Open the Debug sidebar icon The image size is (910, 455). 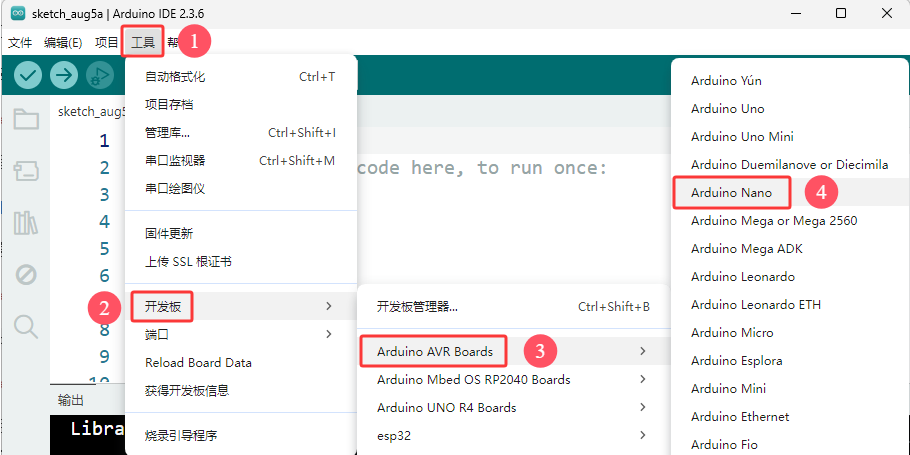26,275
